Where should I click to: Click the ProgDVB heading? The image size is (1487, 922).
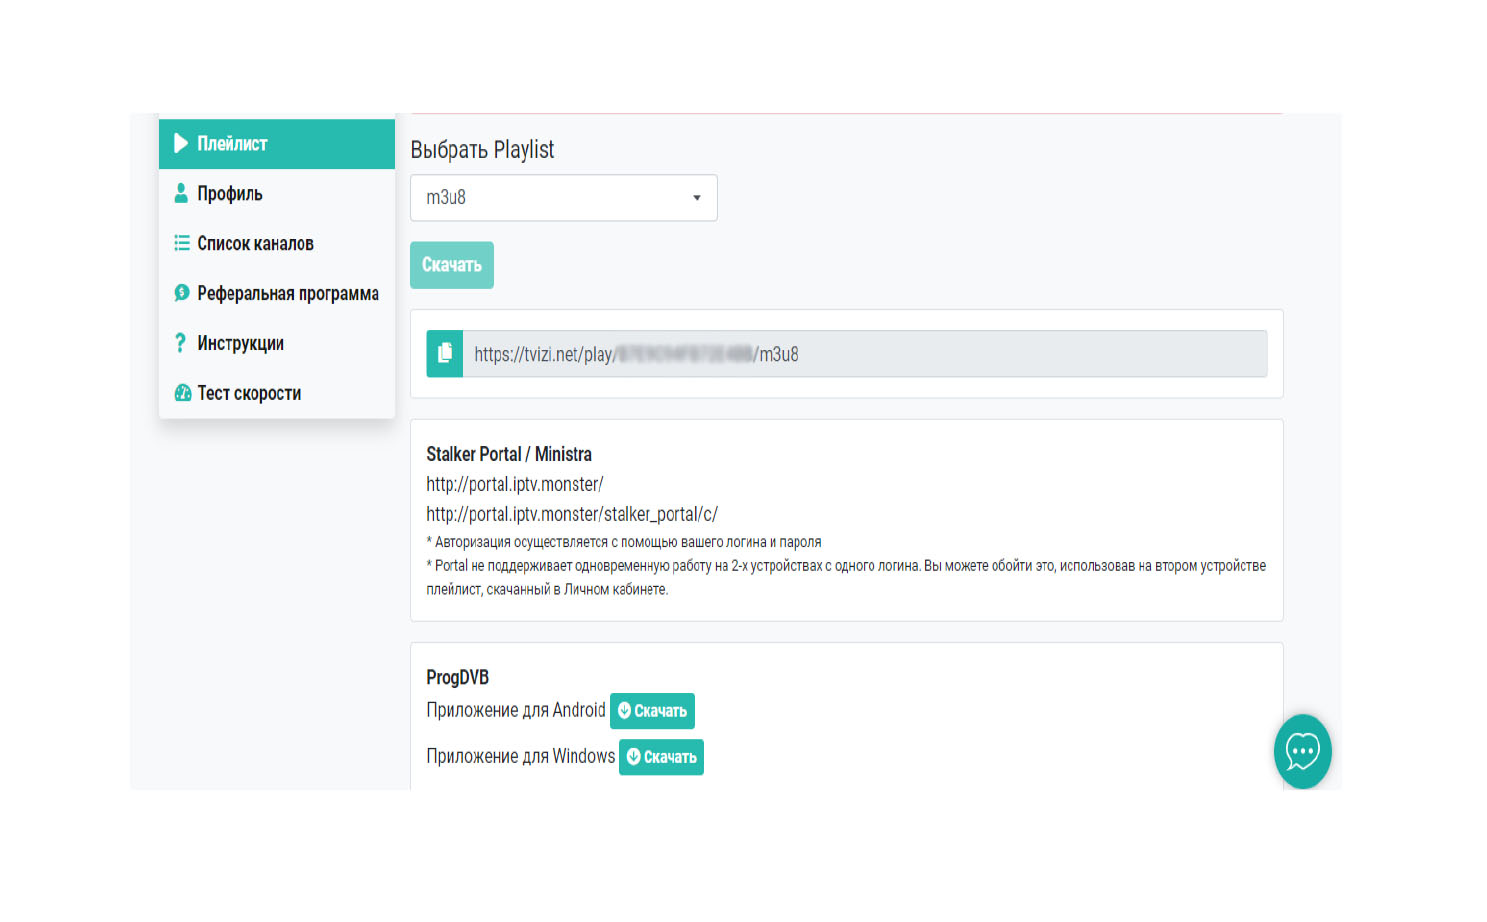(458, 677)
